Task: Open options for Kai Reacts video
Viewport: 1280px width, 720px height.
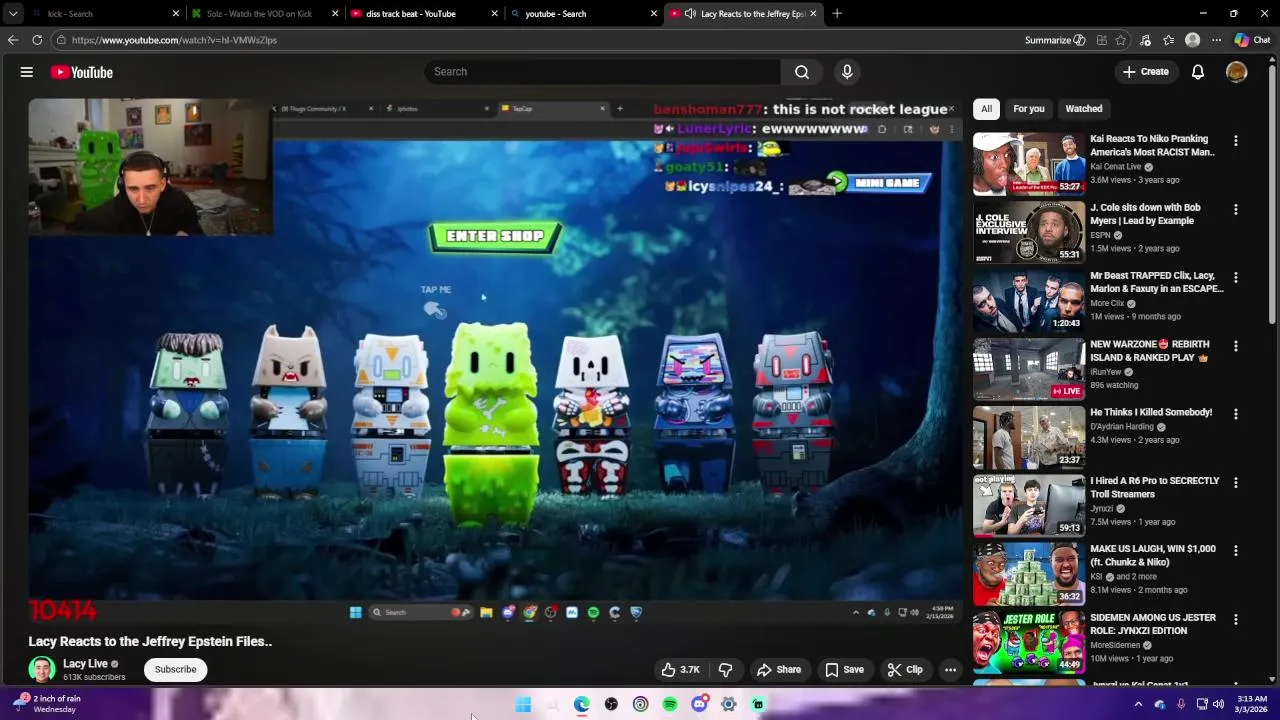Action: point(1236,141)
